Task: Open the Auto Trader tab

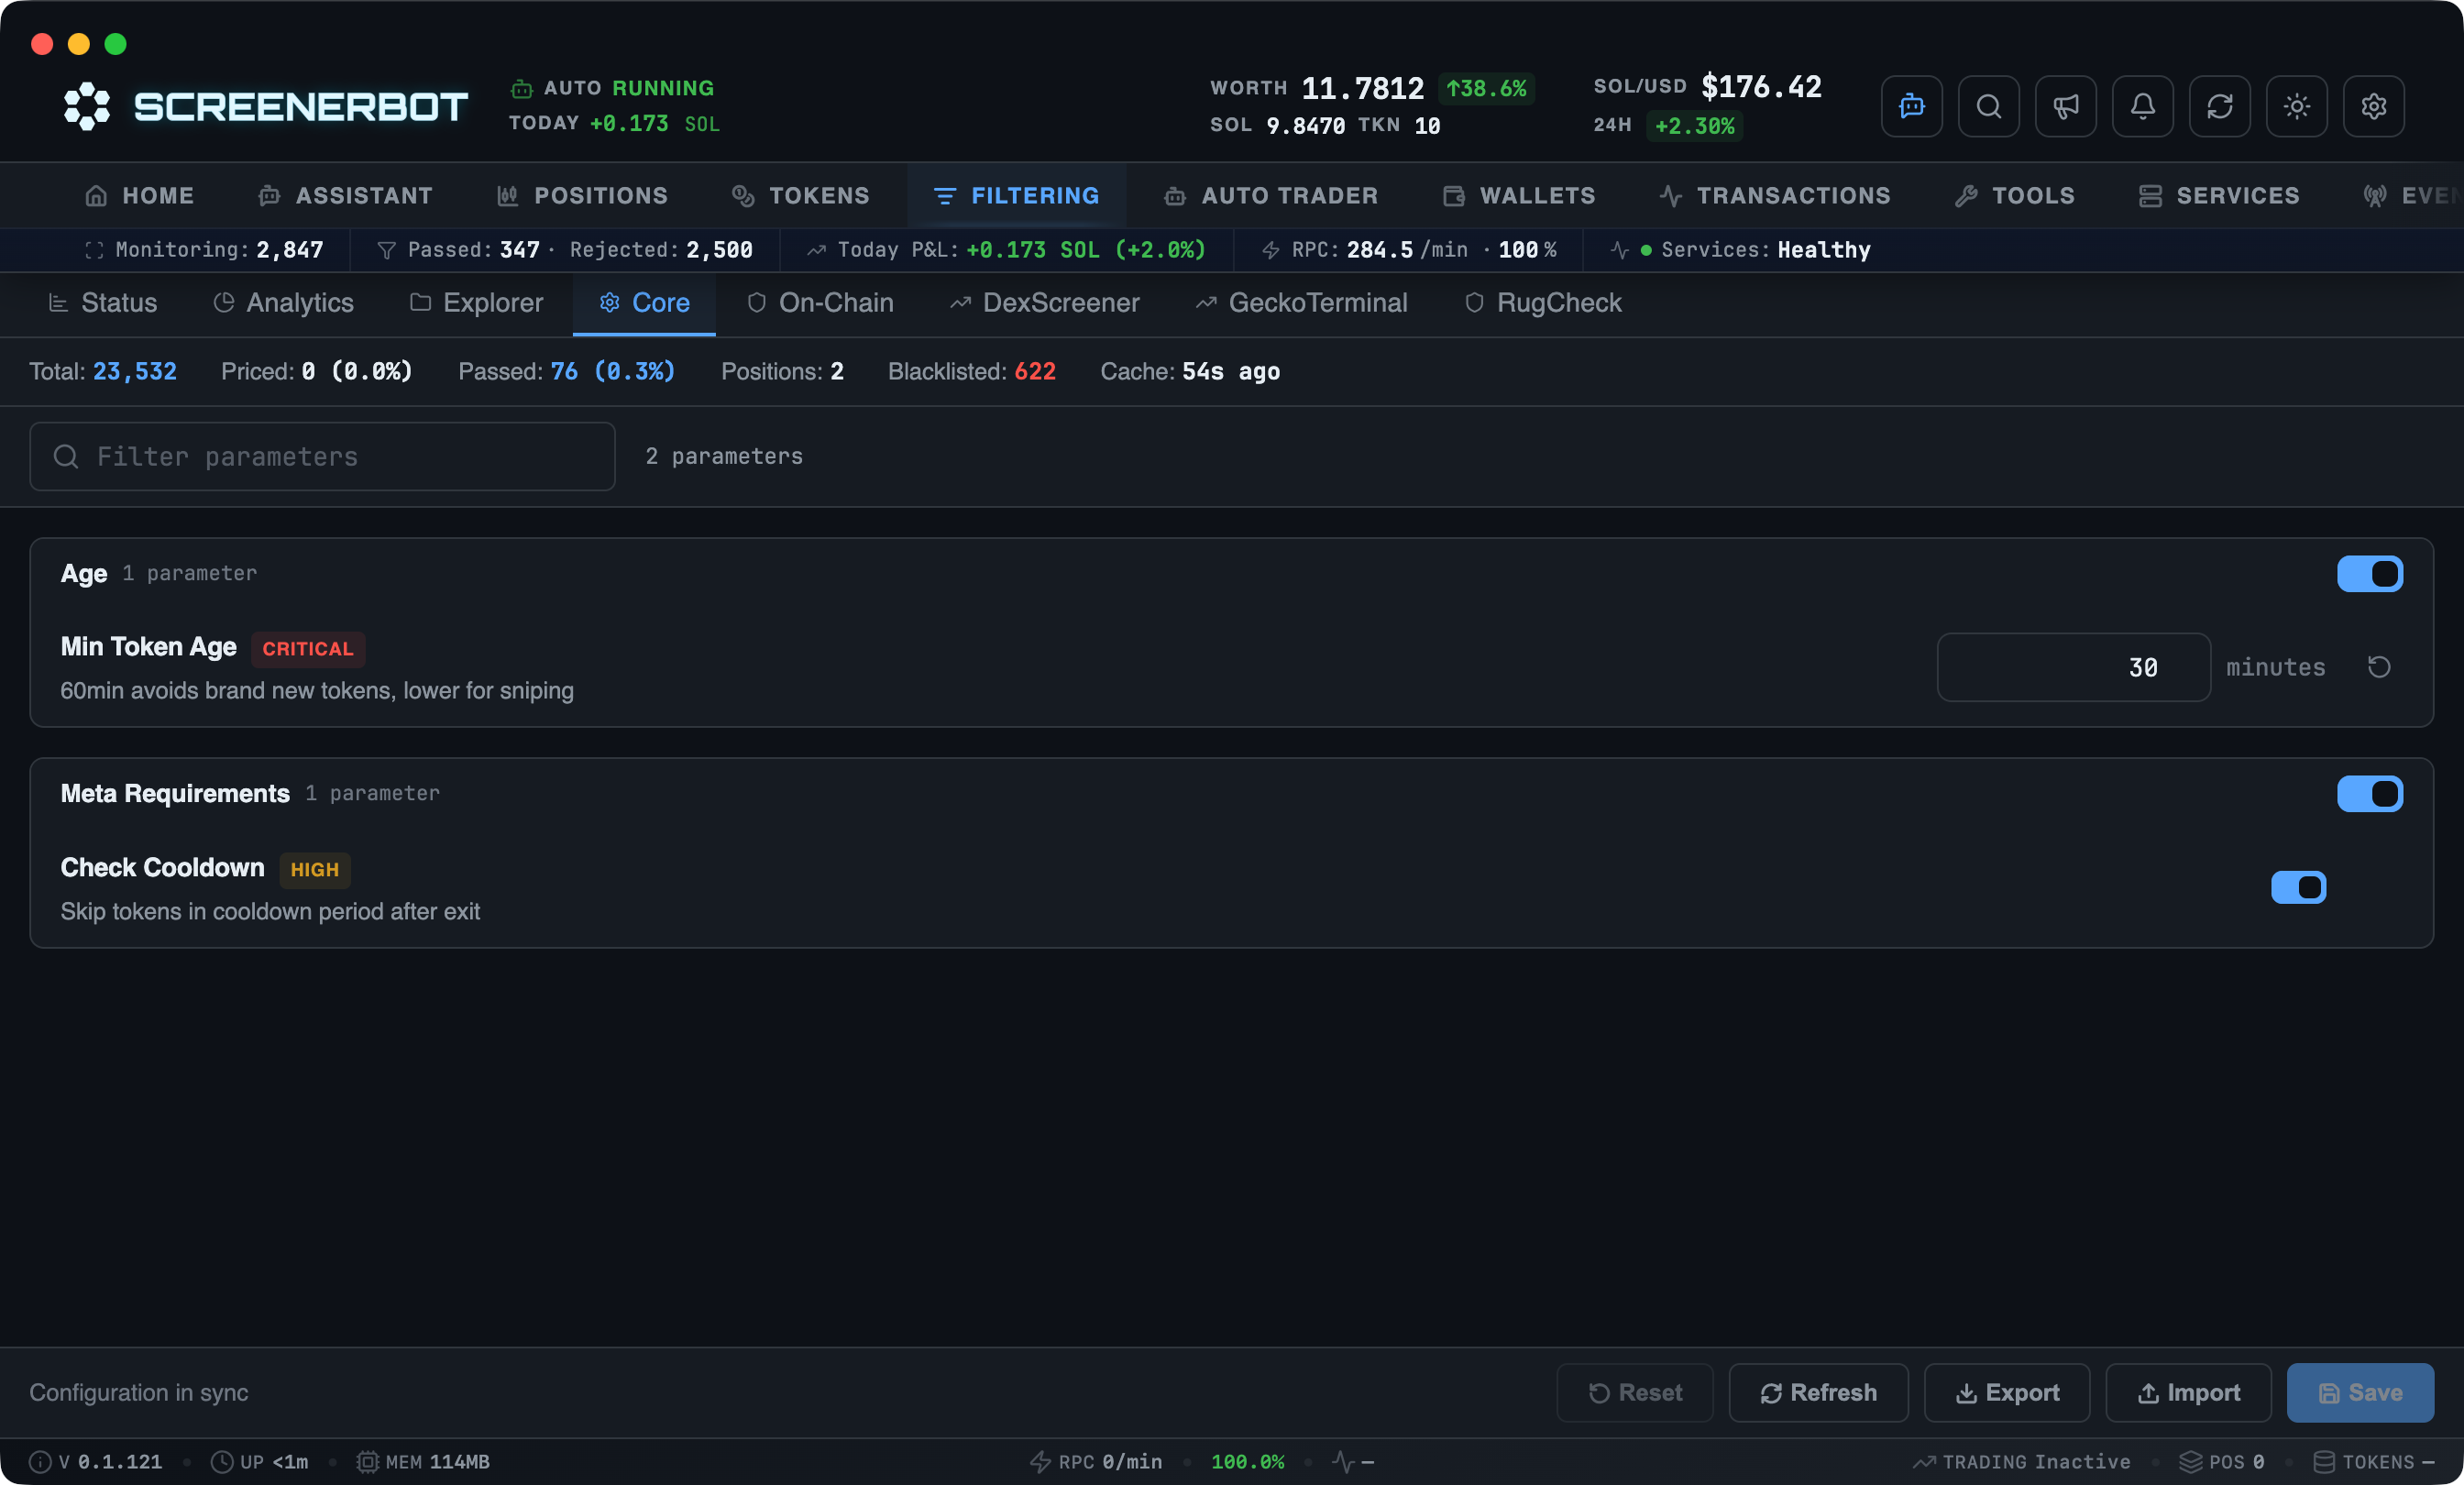Action: [1271, 196]
